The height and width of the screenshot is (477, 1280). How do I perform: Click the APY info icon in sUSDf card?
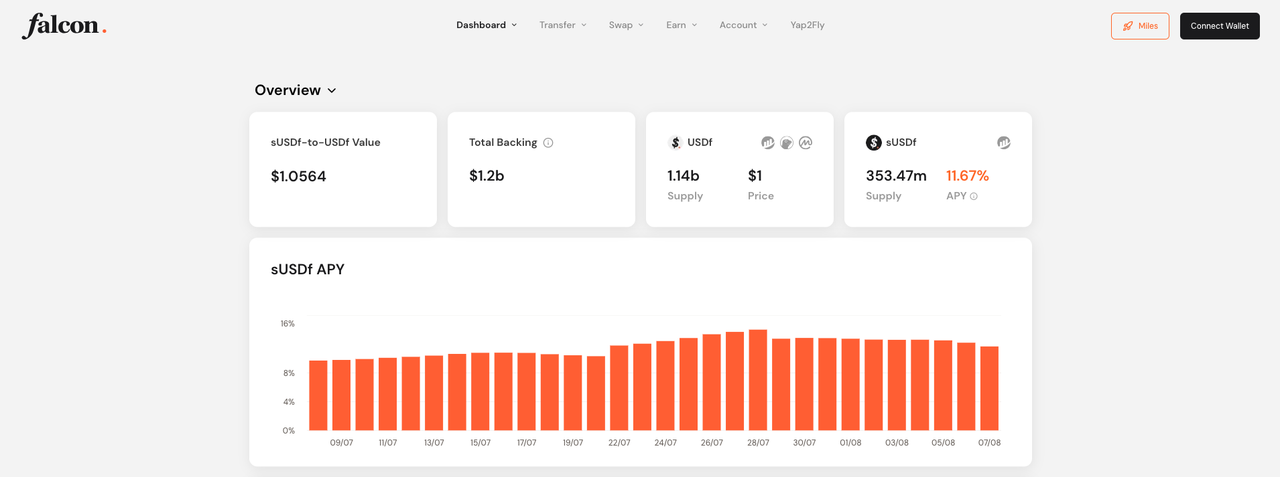coord(974,196)
